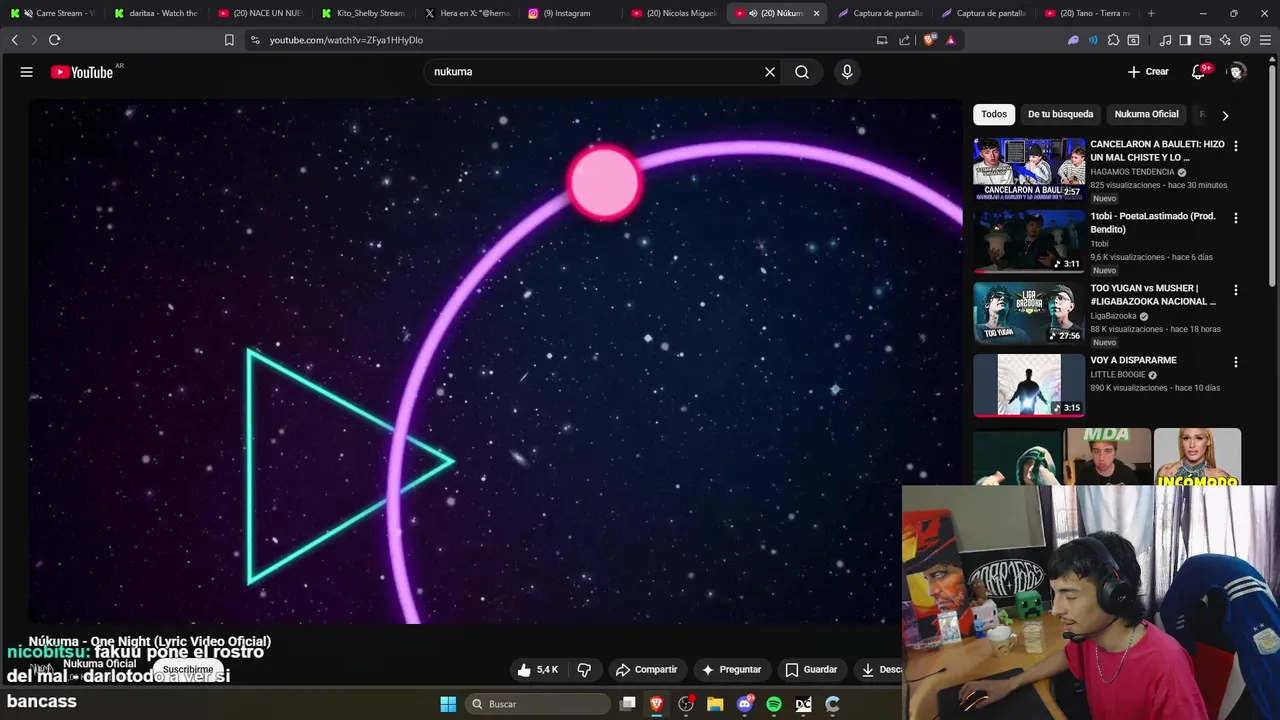The width and height of the screenshot is (1280, 720).
Task: Open TOO YUGAN vs MUSHER thumbnail
Action: (x=1029, y=313)
